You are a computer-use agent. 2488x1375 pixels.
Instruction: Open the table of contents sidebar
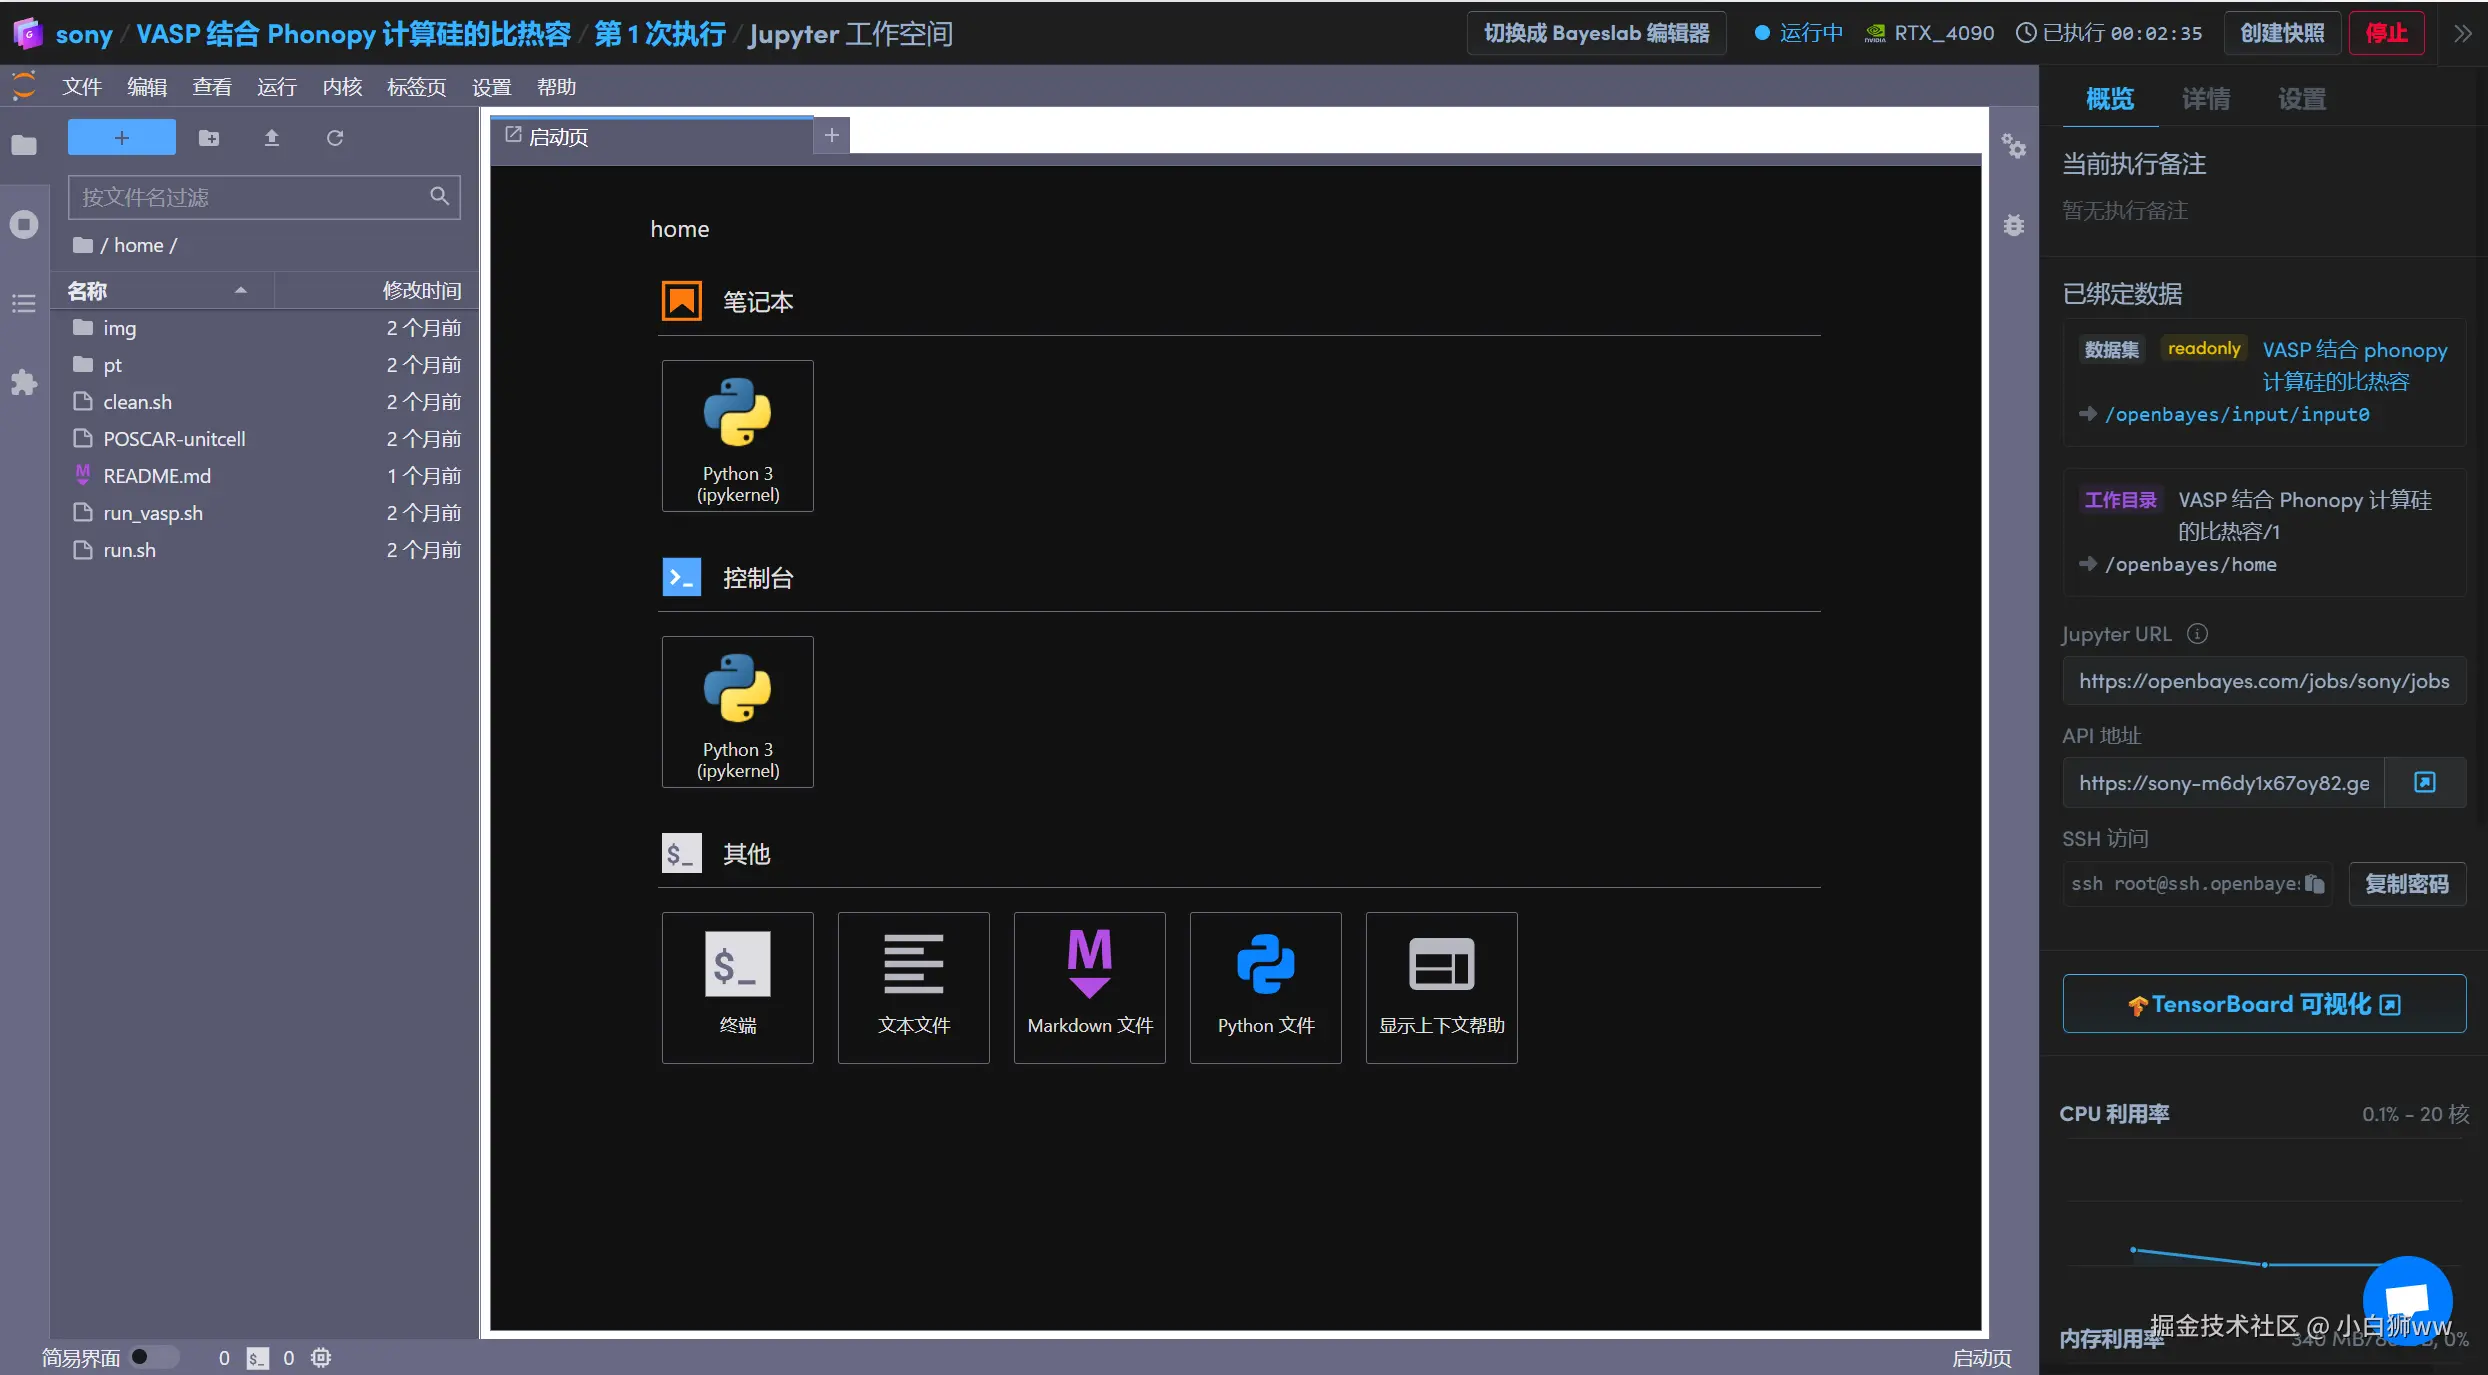(x=24, y=303)
